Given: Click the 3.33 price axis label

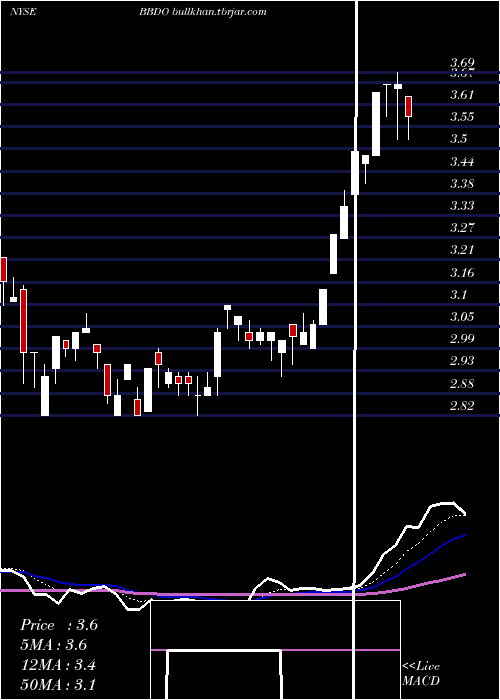Looking at the screenshot, I should [462, 206].
